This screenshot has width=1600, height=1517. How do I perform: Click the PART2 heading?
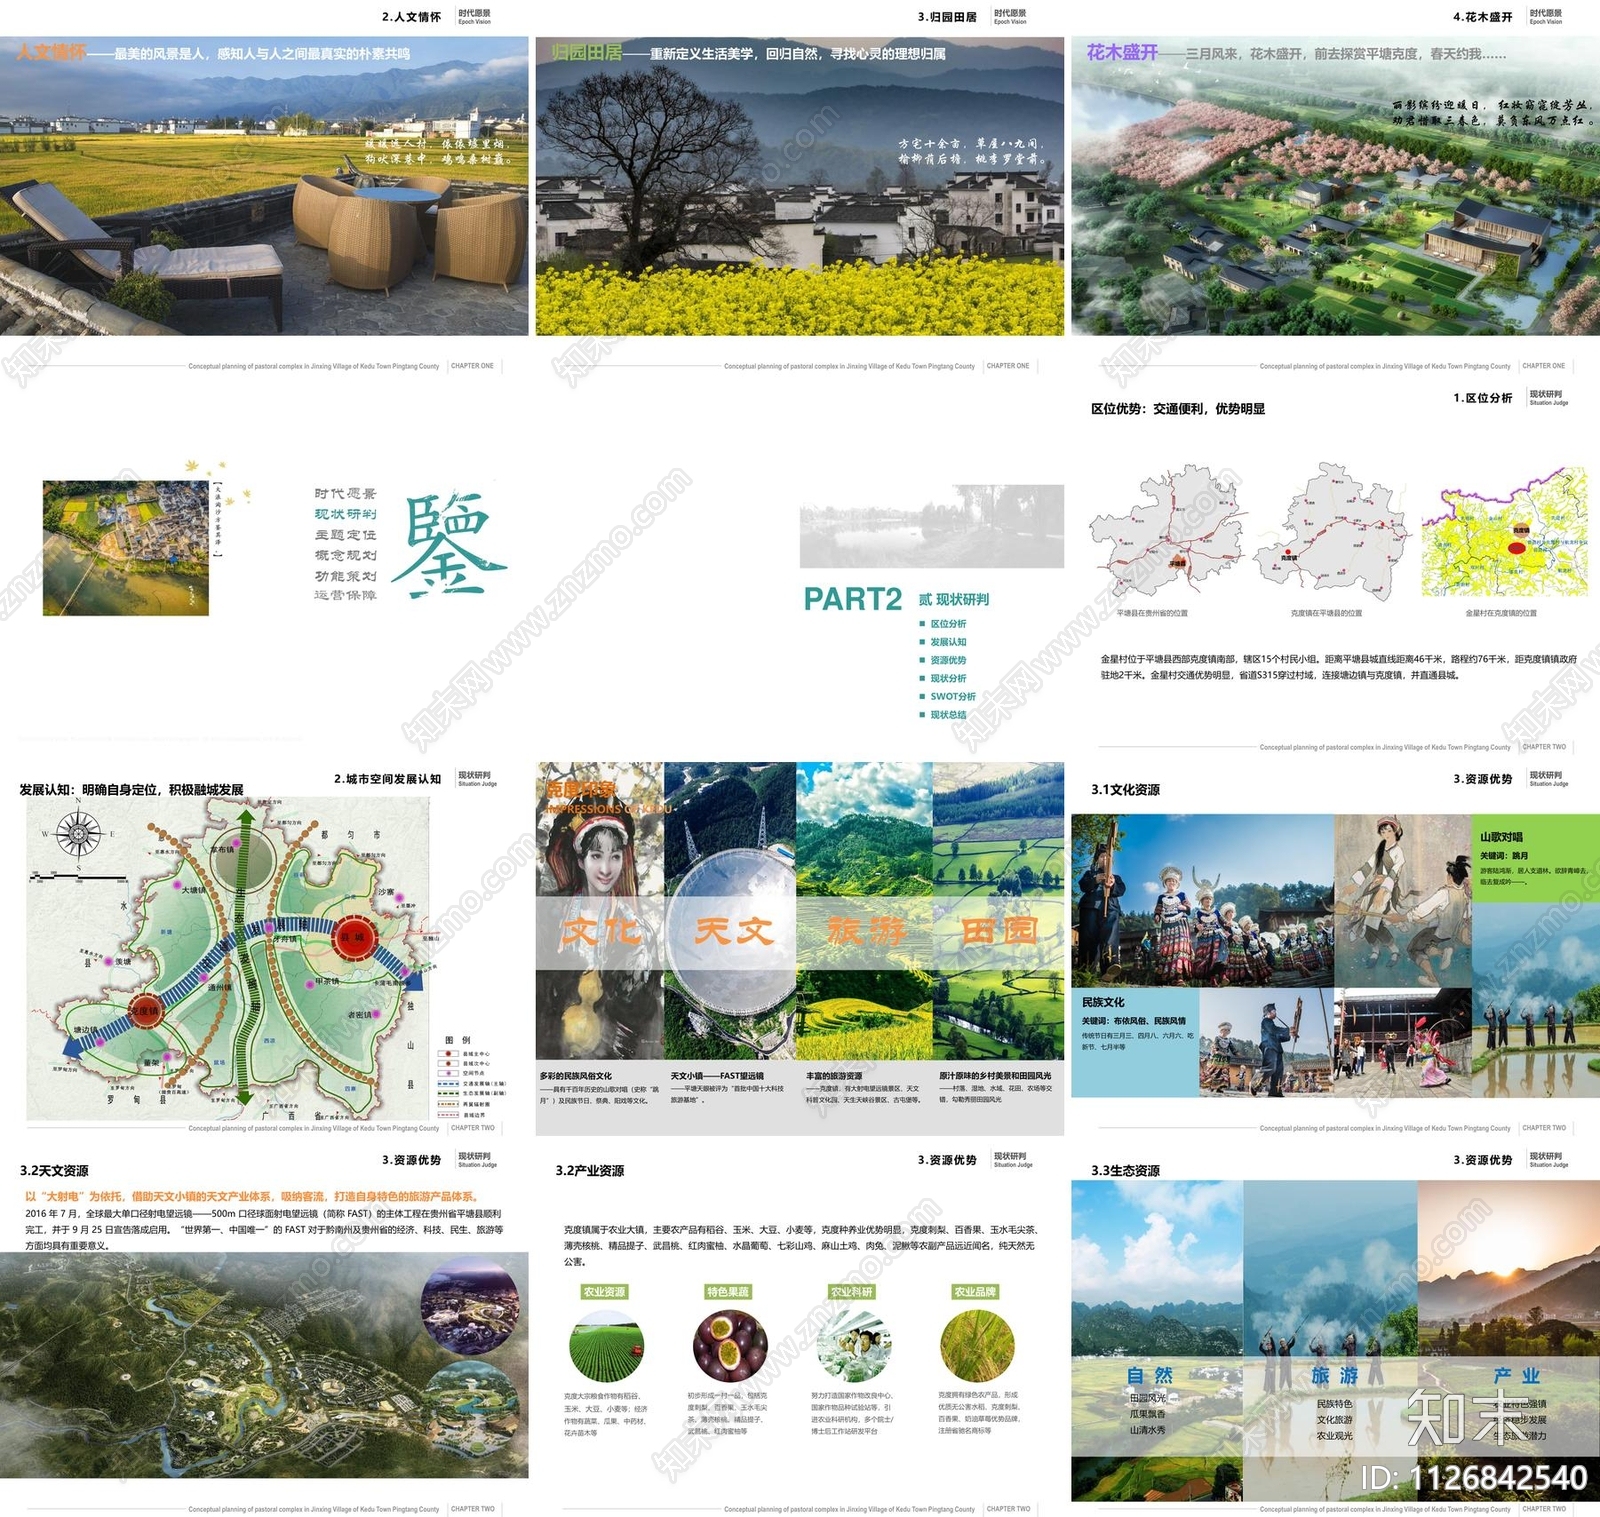[x=852, y=599]
